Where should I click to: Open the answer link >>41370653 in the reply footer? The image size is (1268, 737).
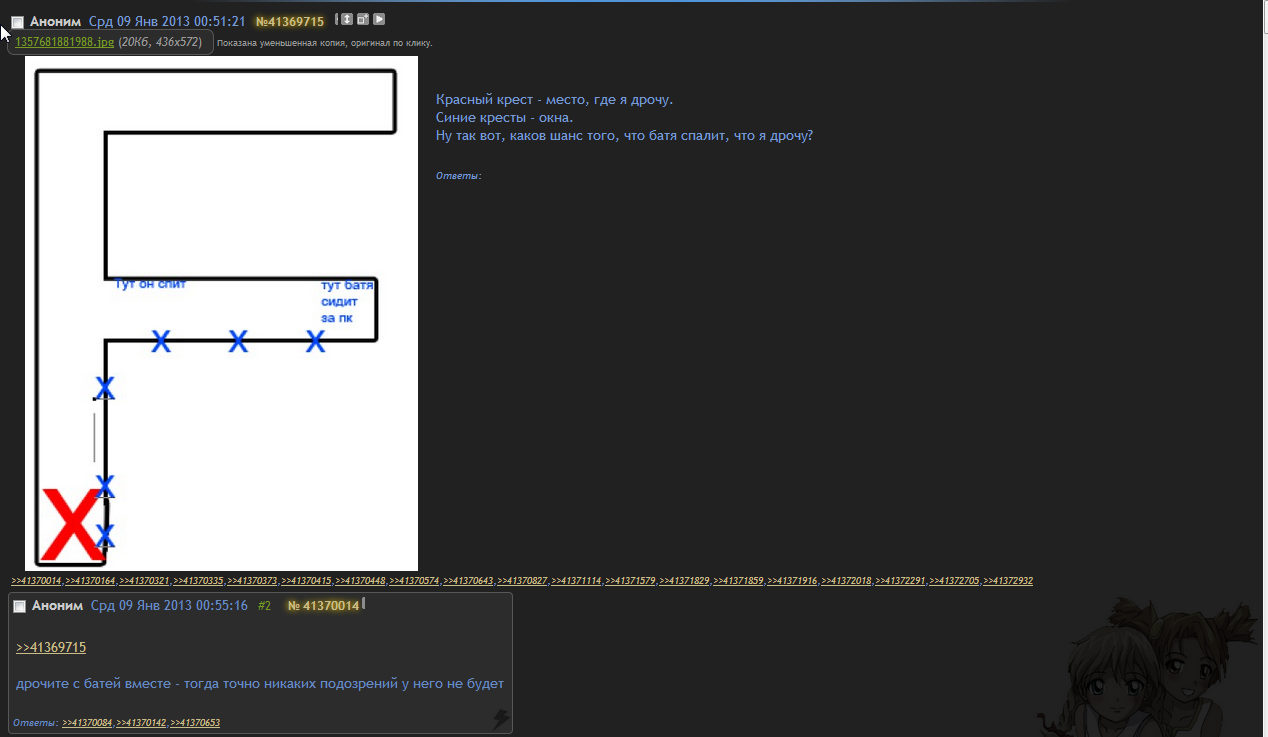click(195, 723)
